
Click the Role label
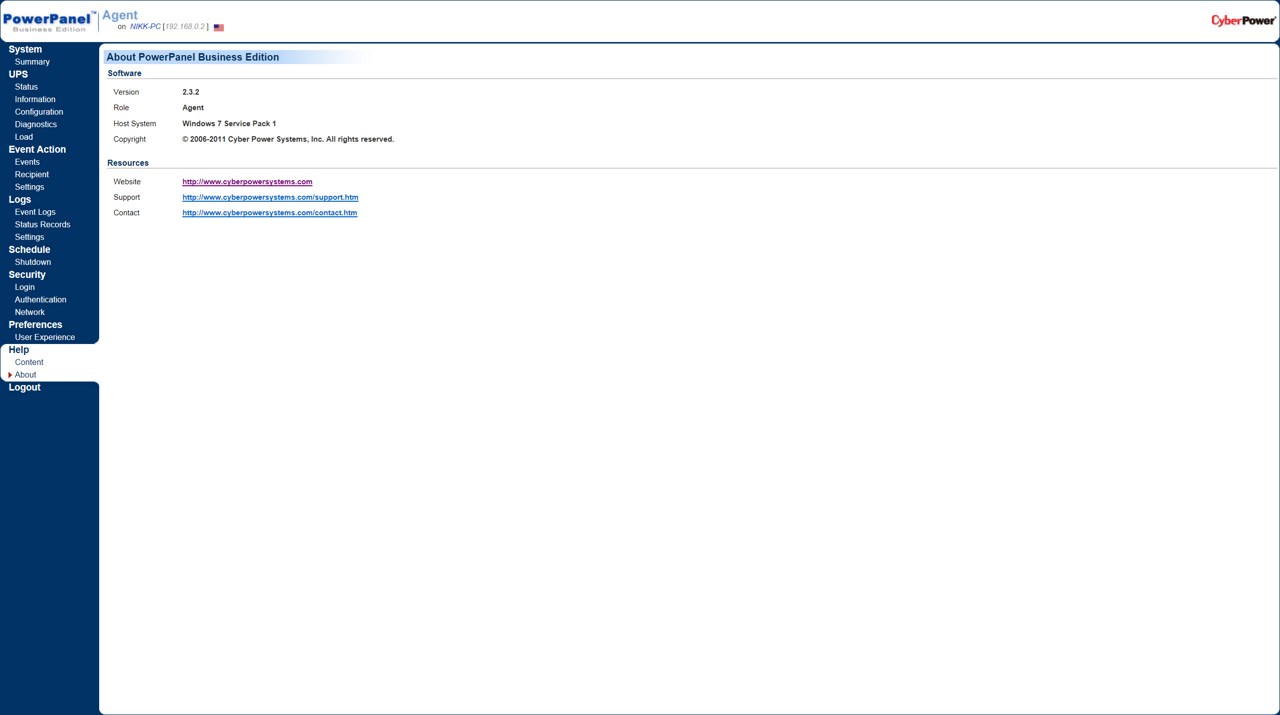coord(121,107)
